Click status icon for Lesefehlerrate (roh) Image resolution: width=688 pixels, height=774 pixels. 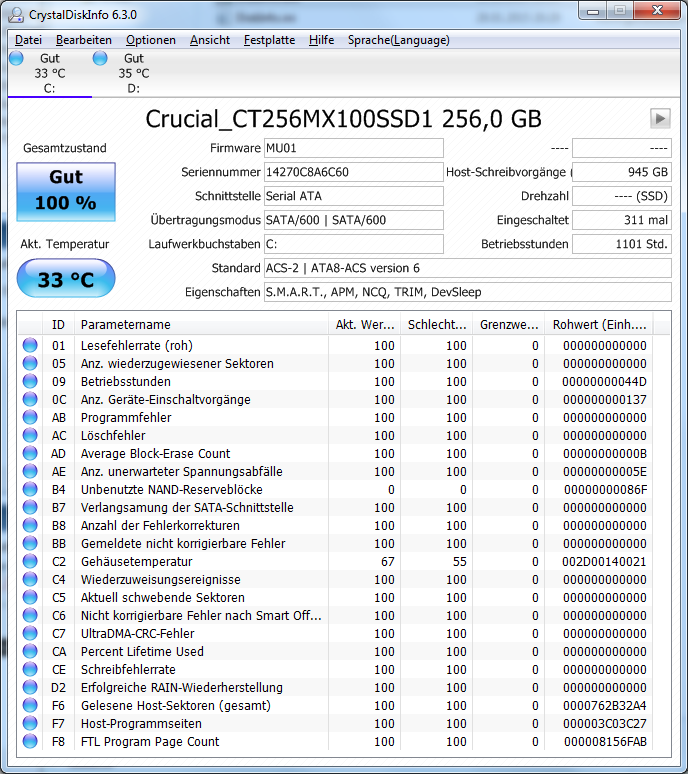click(30, 345)
